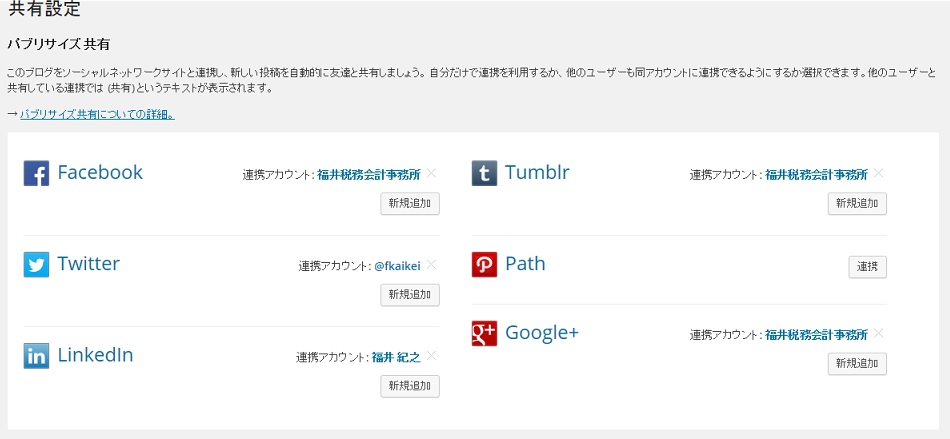Open the @fkaikei Twitter account link

click(x=396, y=266)
